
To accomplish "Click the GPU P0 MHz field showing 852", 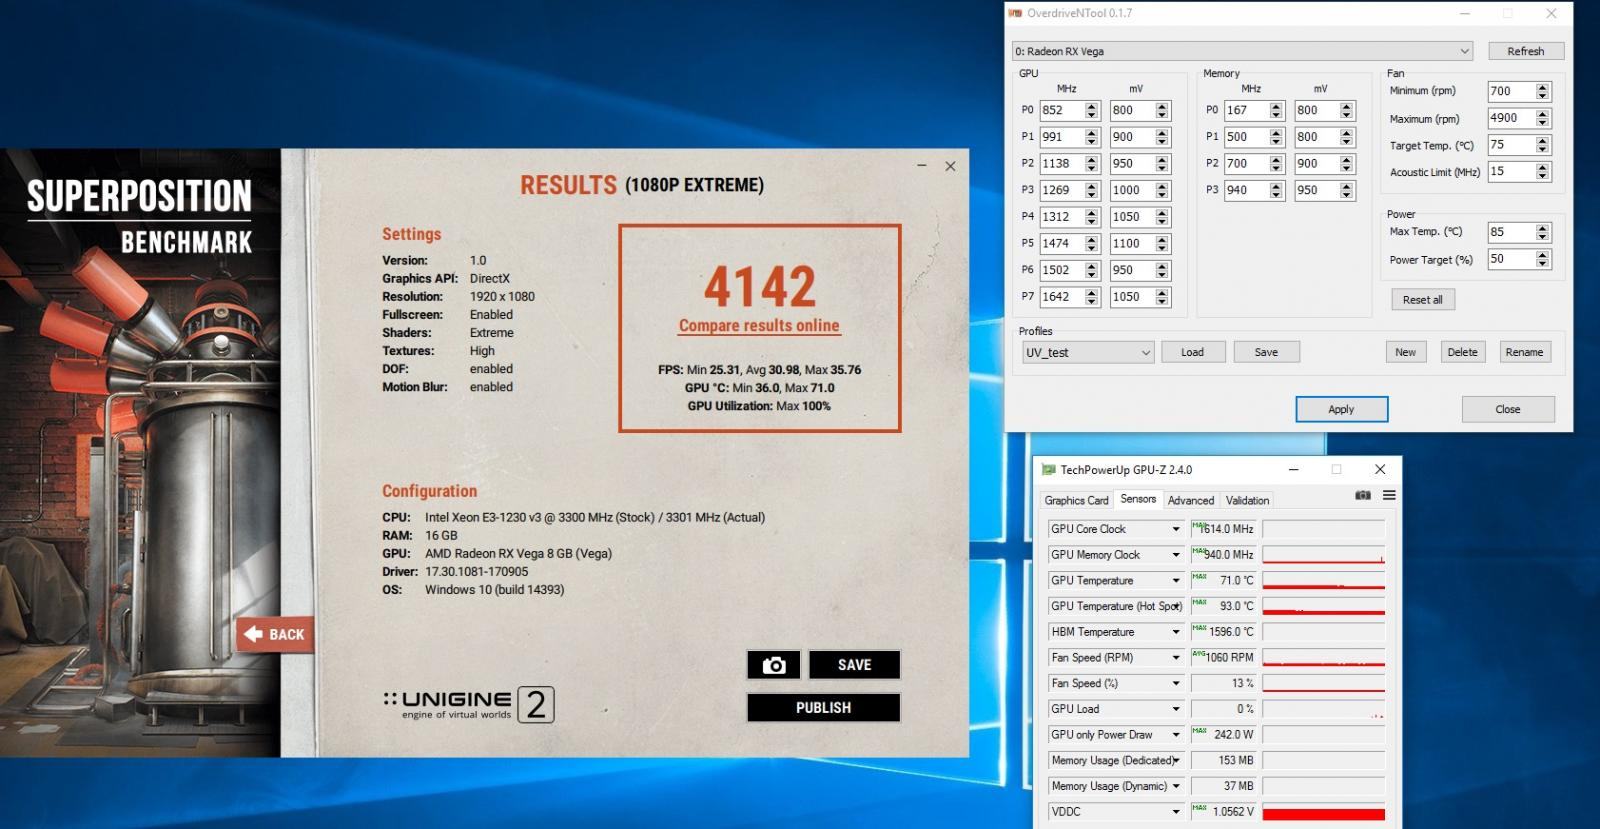I will pyautogui.click(x=1061, y=111).
